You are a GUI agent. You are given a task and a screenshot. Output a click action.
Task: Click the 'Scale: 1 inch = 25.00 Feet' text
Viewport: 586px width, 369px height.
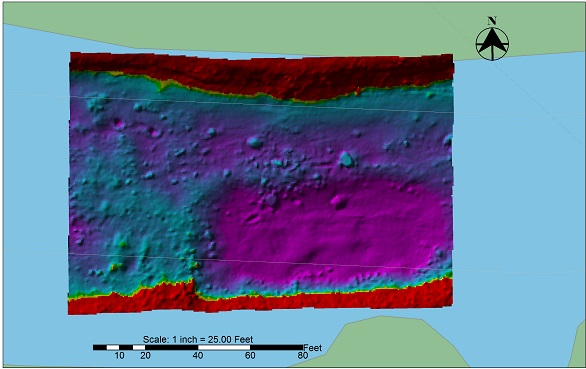pyautogui.click(x=198, y=339)
